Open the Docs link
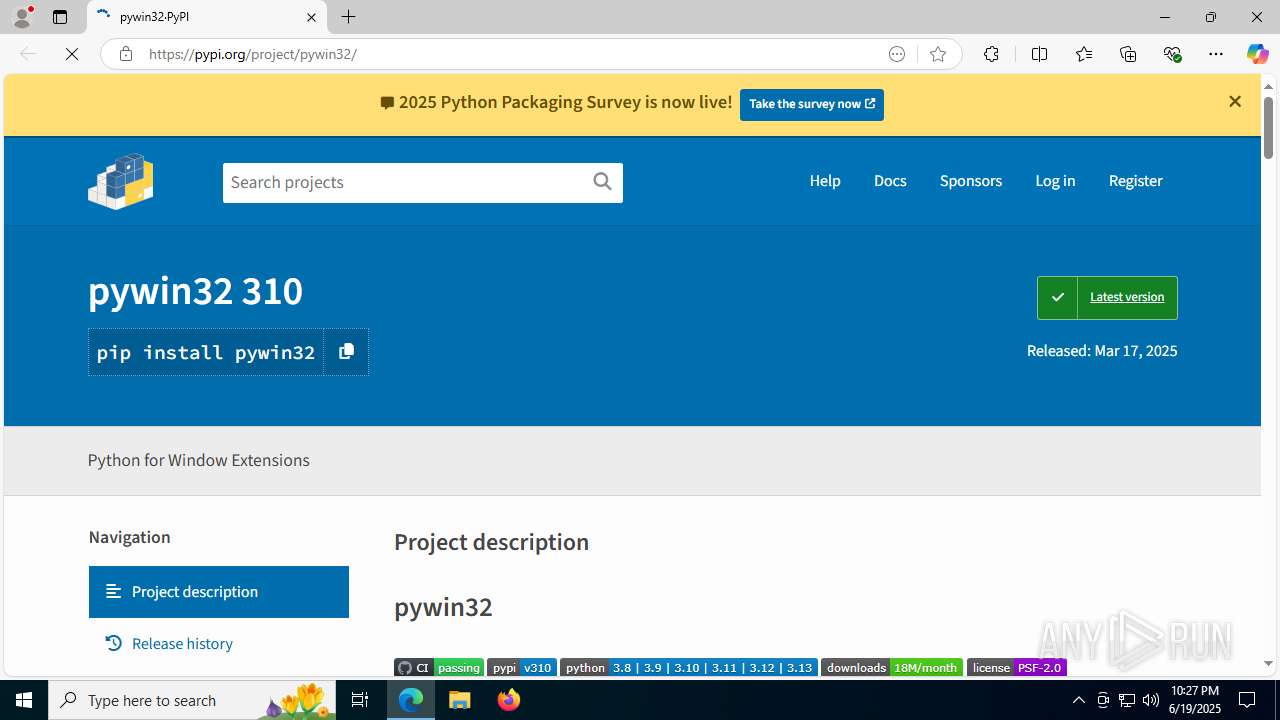The image size is (1280, 720). [890, 181]
